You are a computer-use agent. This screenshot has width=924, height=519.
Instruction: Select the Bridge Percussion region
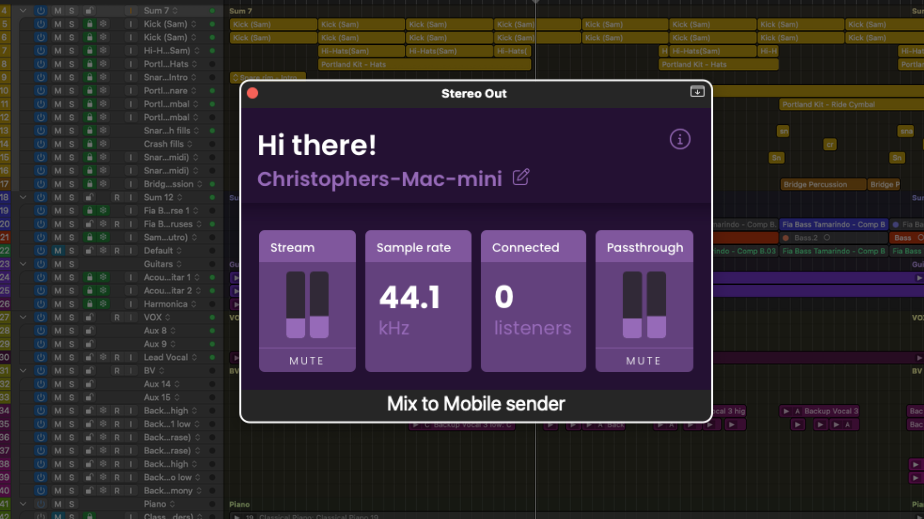click(x=823, y=184)
